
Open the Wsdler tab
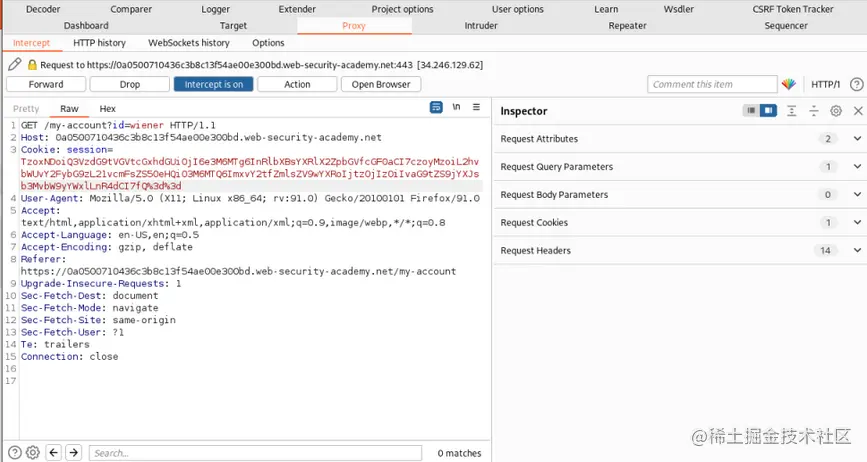[x=678, y=9]
